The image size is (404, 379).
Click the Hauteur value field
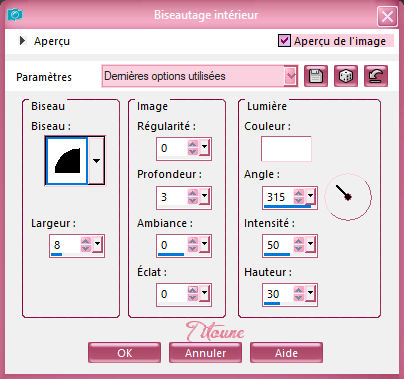click(278, 294)
